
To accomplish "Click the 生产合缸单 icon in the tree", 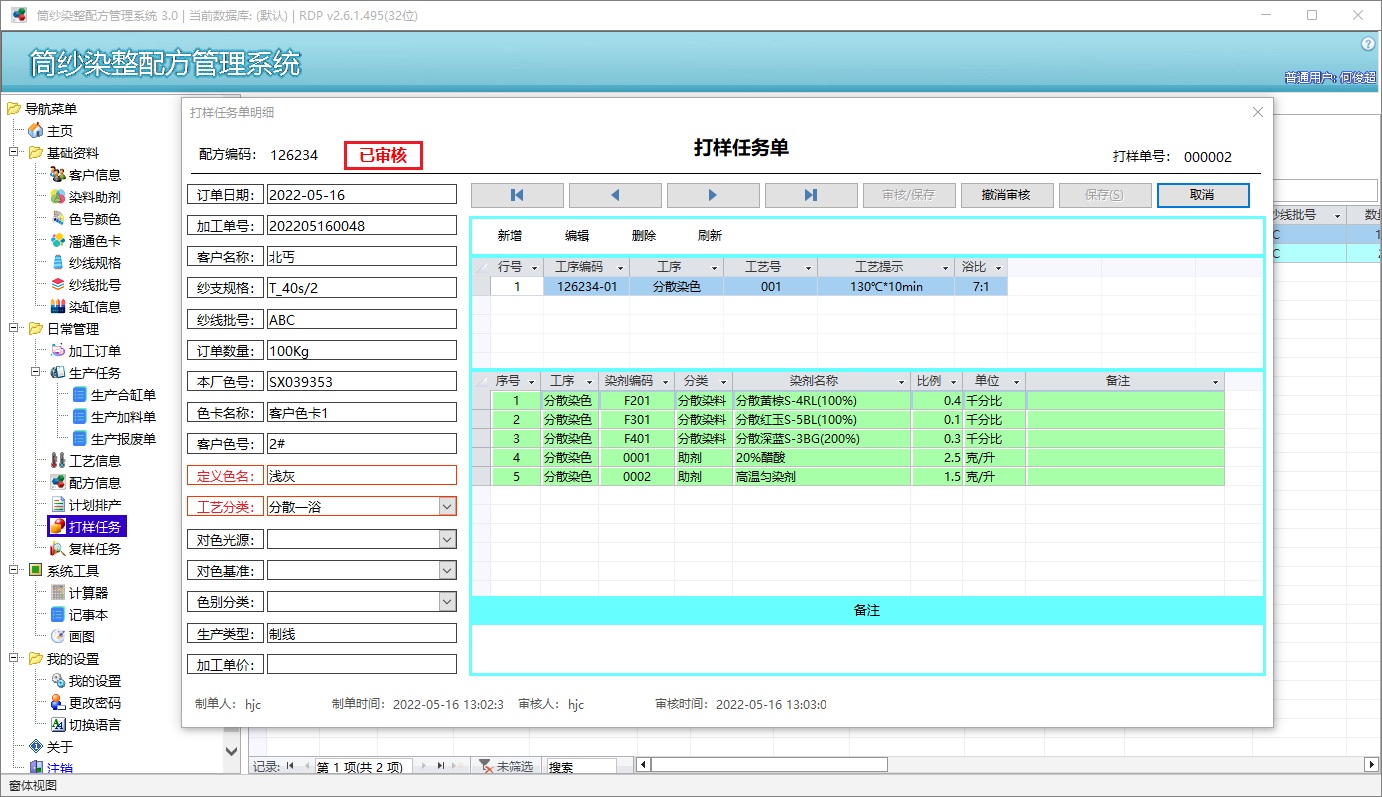I will 80,395.
